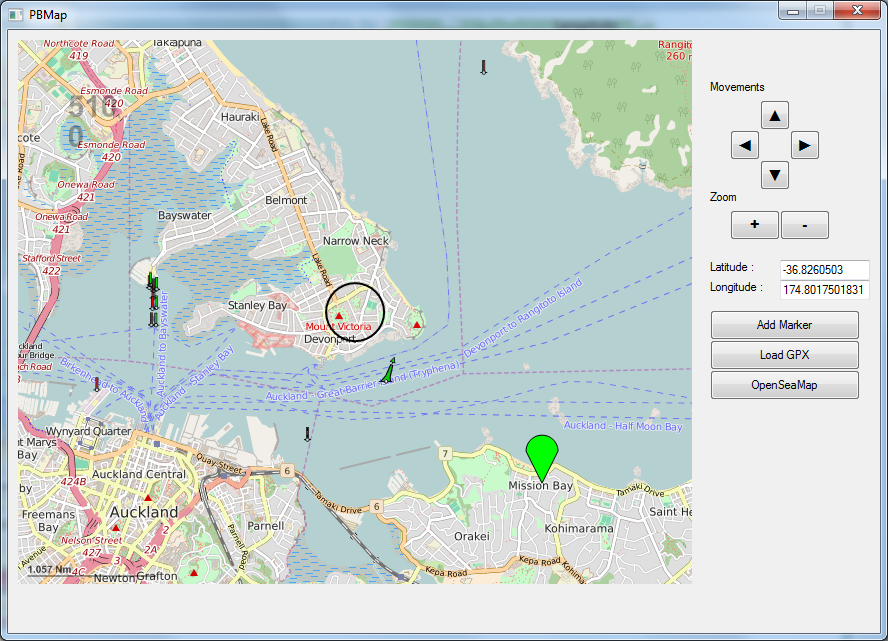Image resolution: width=888 pixels, height=641 pixels.
Task: Zoom in with the plus button
Action: 755,225
